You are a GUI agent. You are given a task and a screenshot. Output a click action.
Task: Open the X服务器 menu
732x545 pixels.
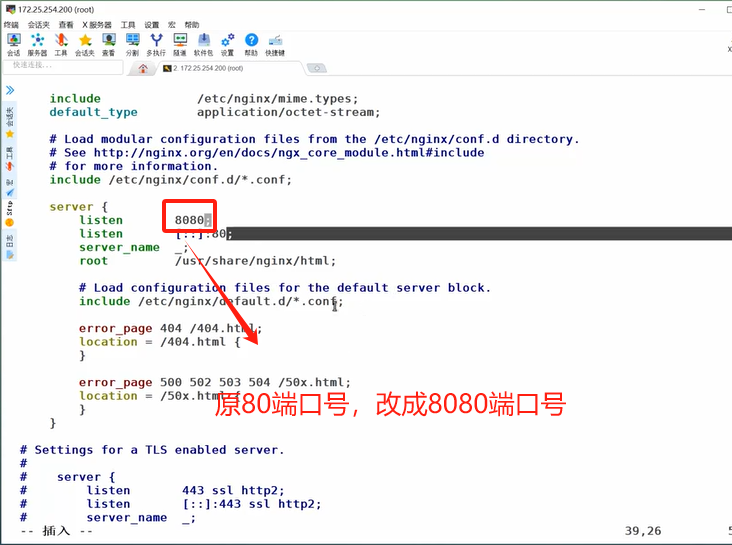[97, 25]
